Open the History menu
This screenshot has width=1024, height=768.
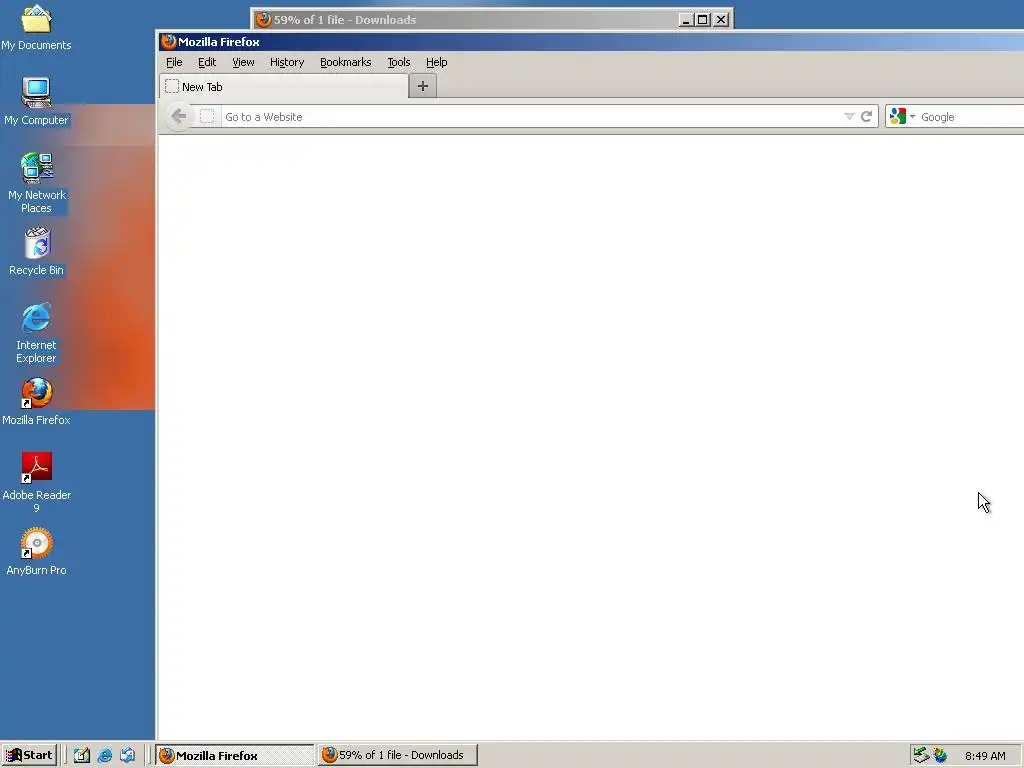tap(287, 62)
